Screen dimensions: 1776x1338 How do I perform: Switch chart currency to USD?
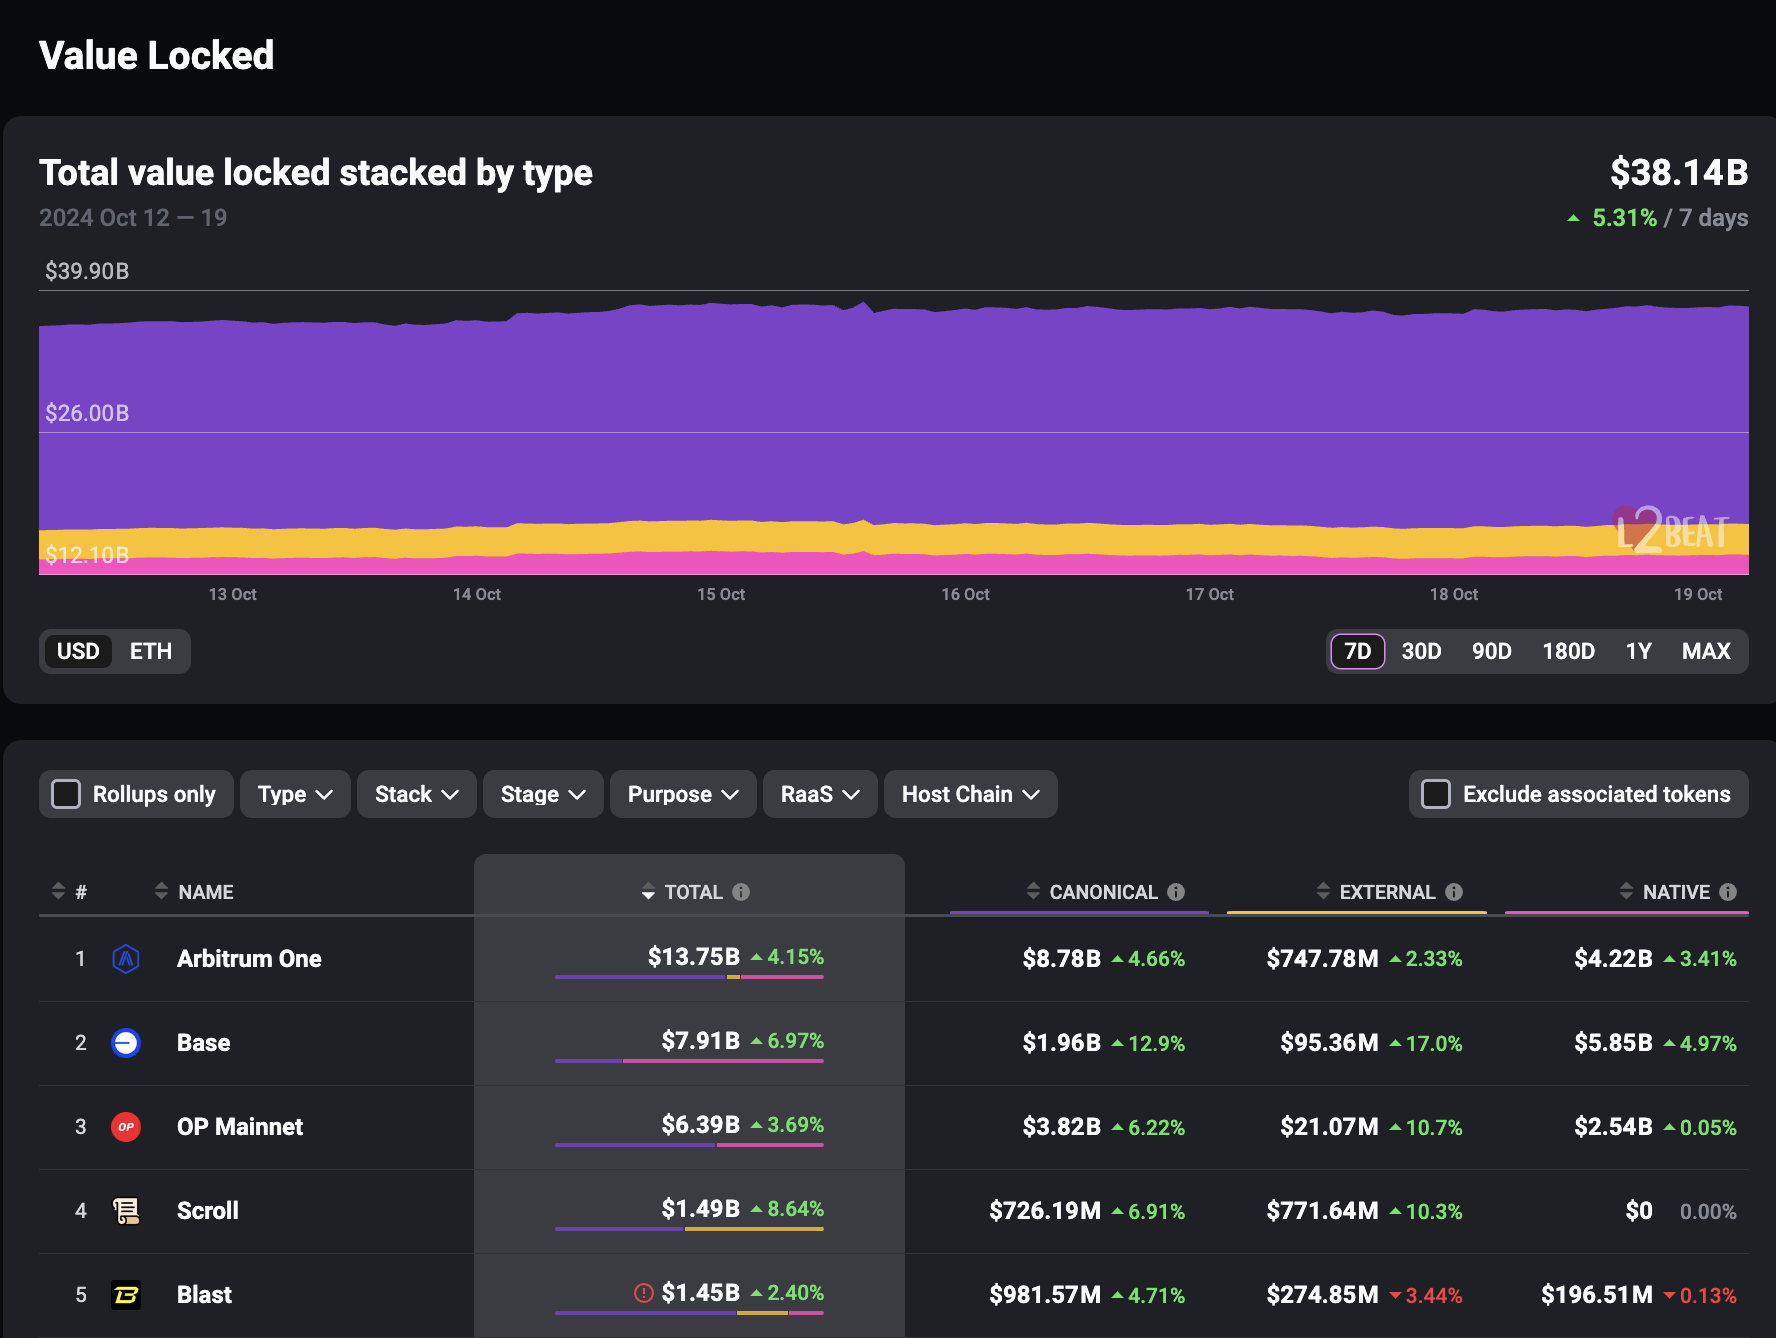click(x=78, y=651)
